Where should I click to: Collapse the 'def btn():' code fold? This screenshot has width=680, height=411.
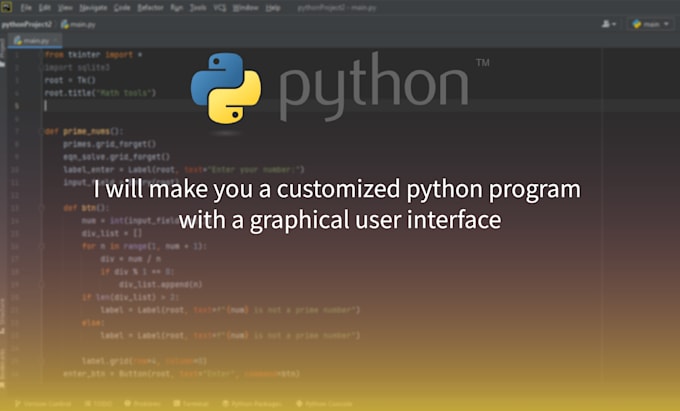click(42, 208)
